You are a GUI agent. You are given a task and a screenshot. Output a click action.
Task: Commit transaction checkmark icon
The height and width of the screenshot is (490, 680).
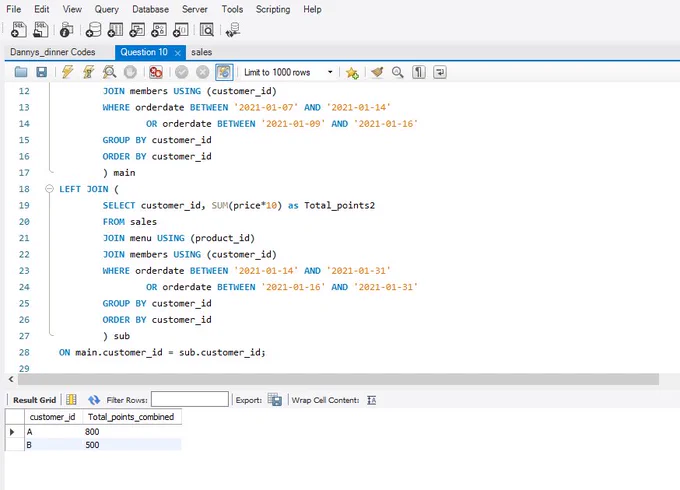click(182, 72)
